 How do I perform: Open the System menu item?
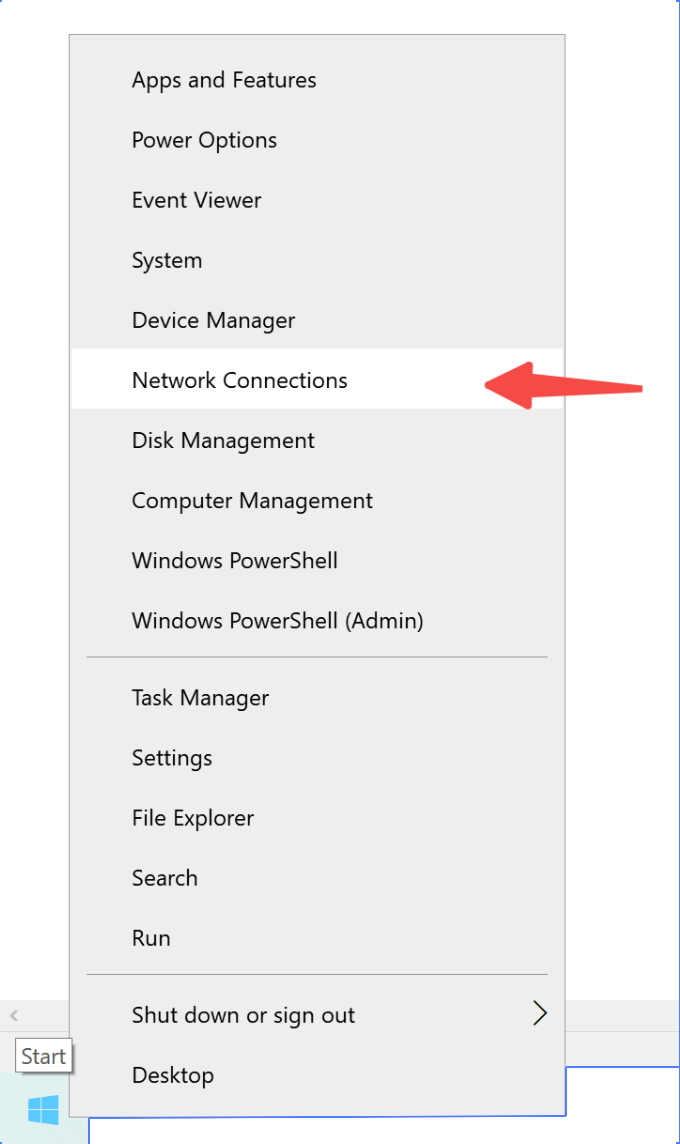coord(167,260)
